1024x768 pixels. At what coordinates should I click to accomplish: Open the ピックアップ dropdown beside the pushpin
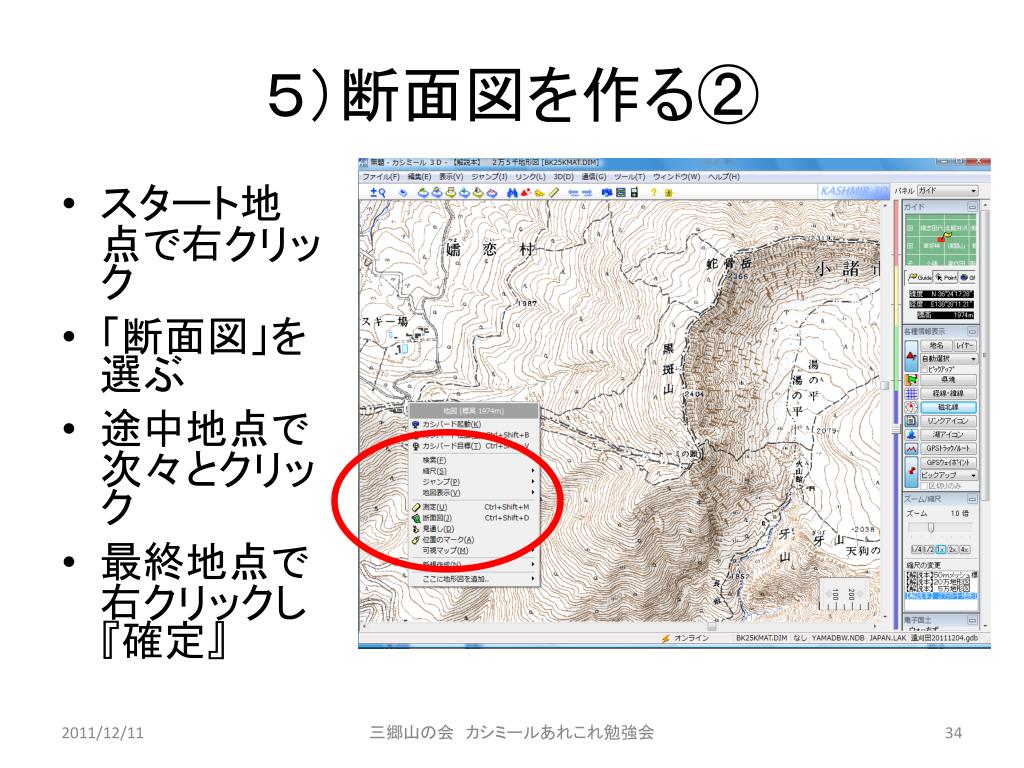(x=949, y=475)
